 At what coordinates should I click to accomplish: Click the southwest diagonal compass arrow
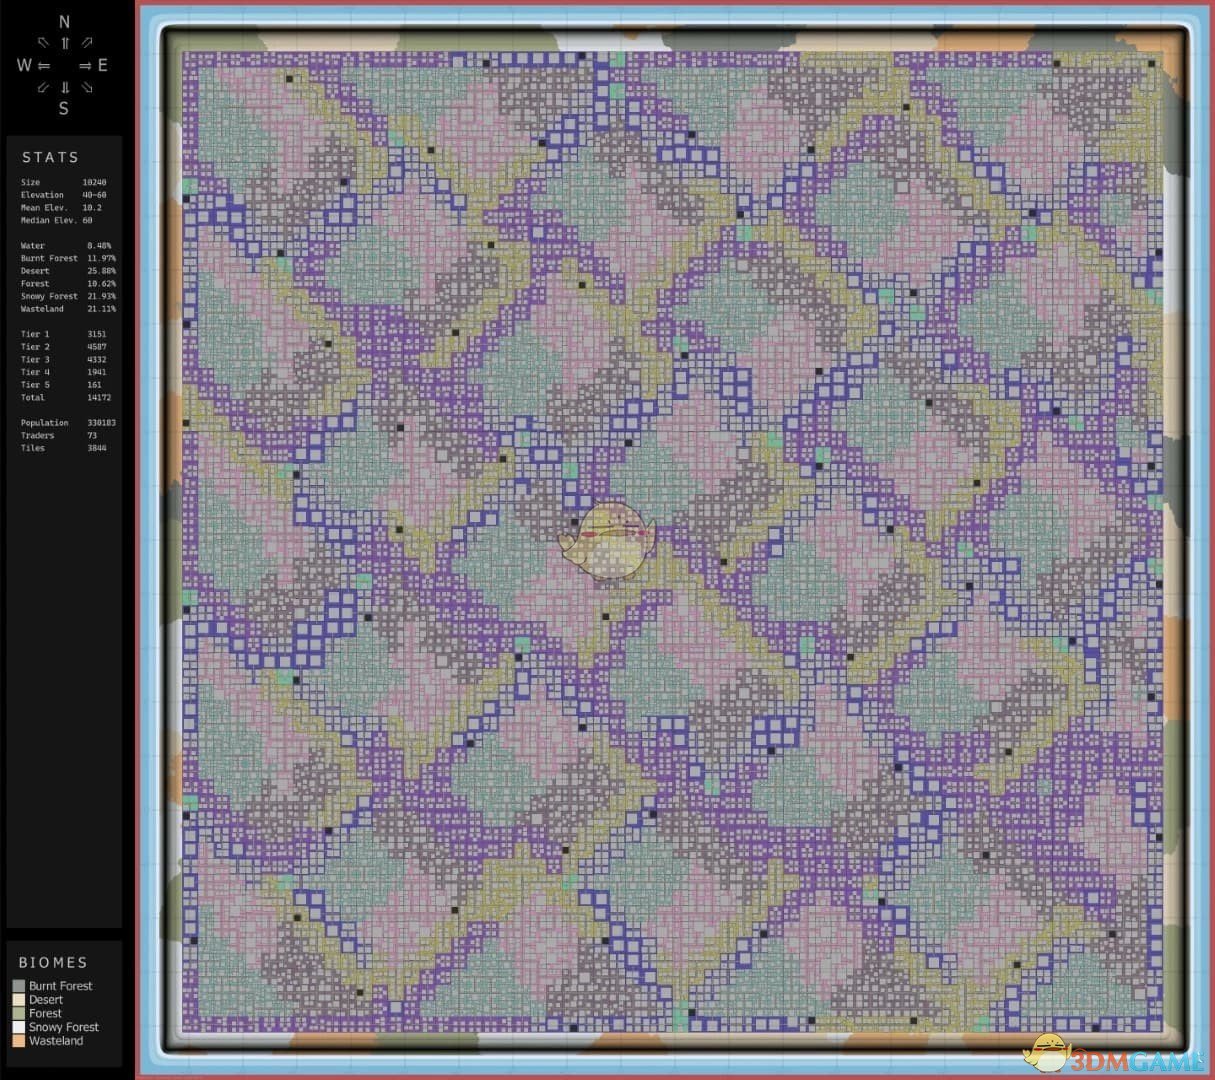click(x=41, y=88)
